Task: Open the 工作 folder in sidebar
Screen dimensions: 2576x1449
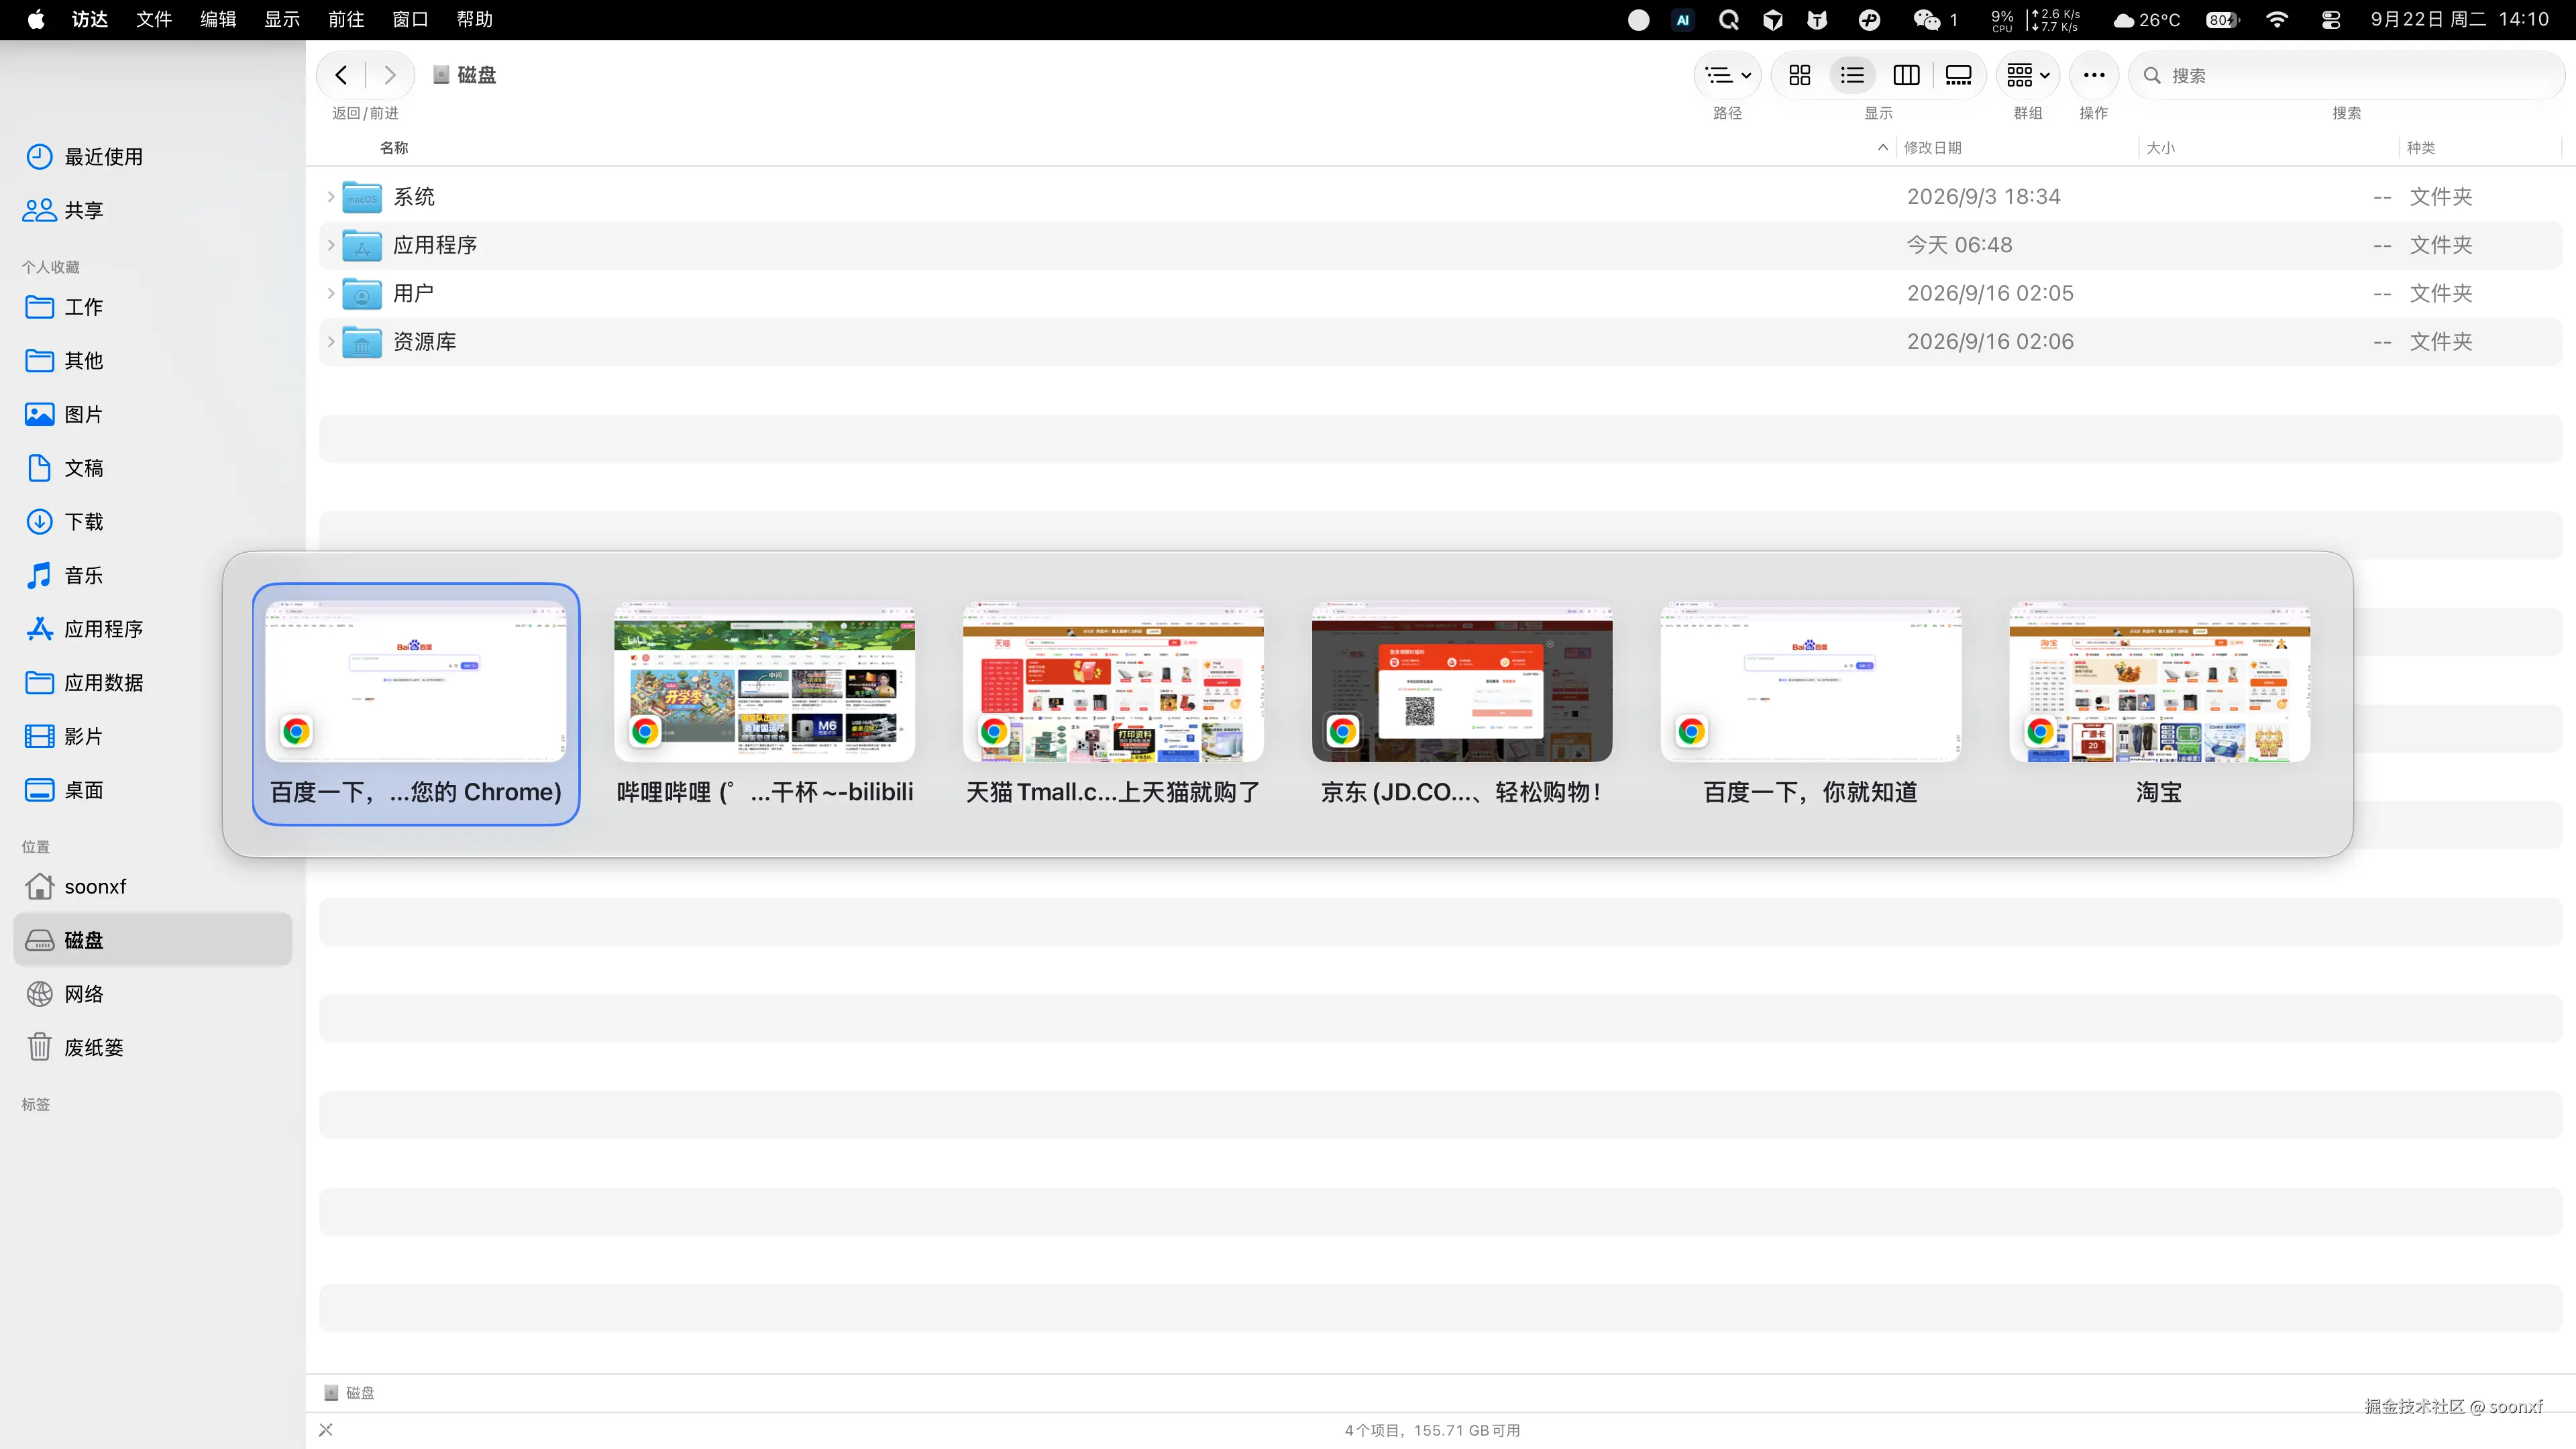Action: click(x=152, y=307)
